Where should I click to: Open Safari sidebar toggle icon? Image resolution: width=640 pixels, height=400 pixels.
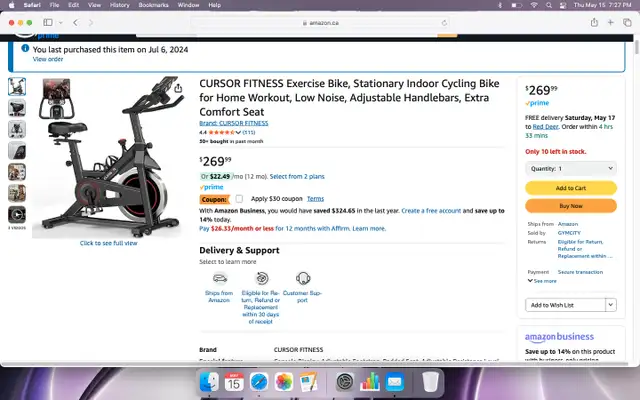point(48,22)
